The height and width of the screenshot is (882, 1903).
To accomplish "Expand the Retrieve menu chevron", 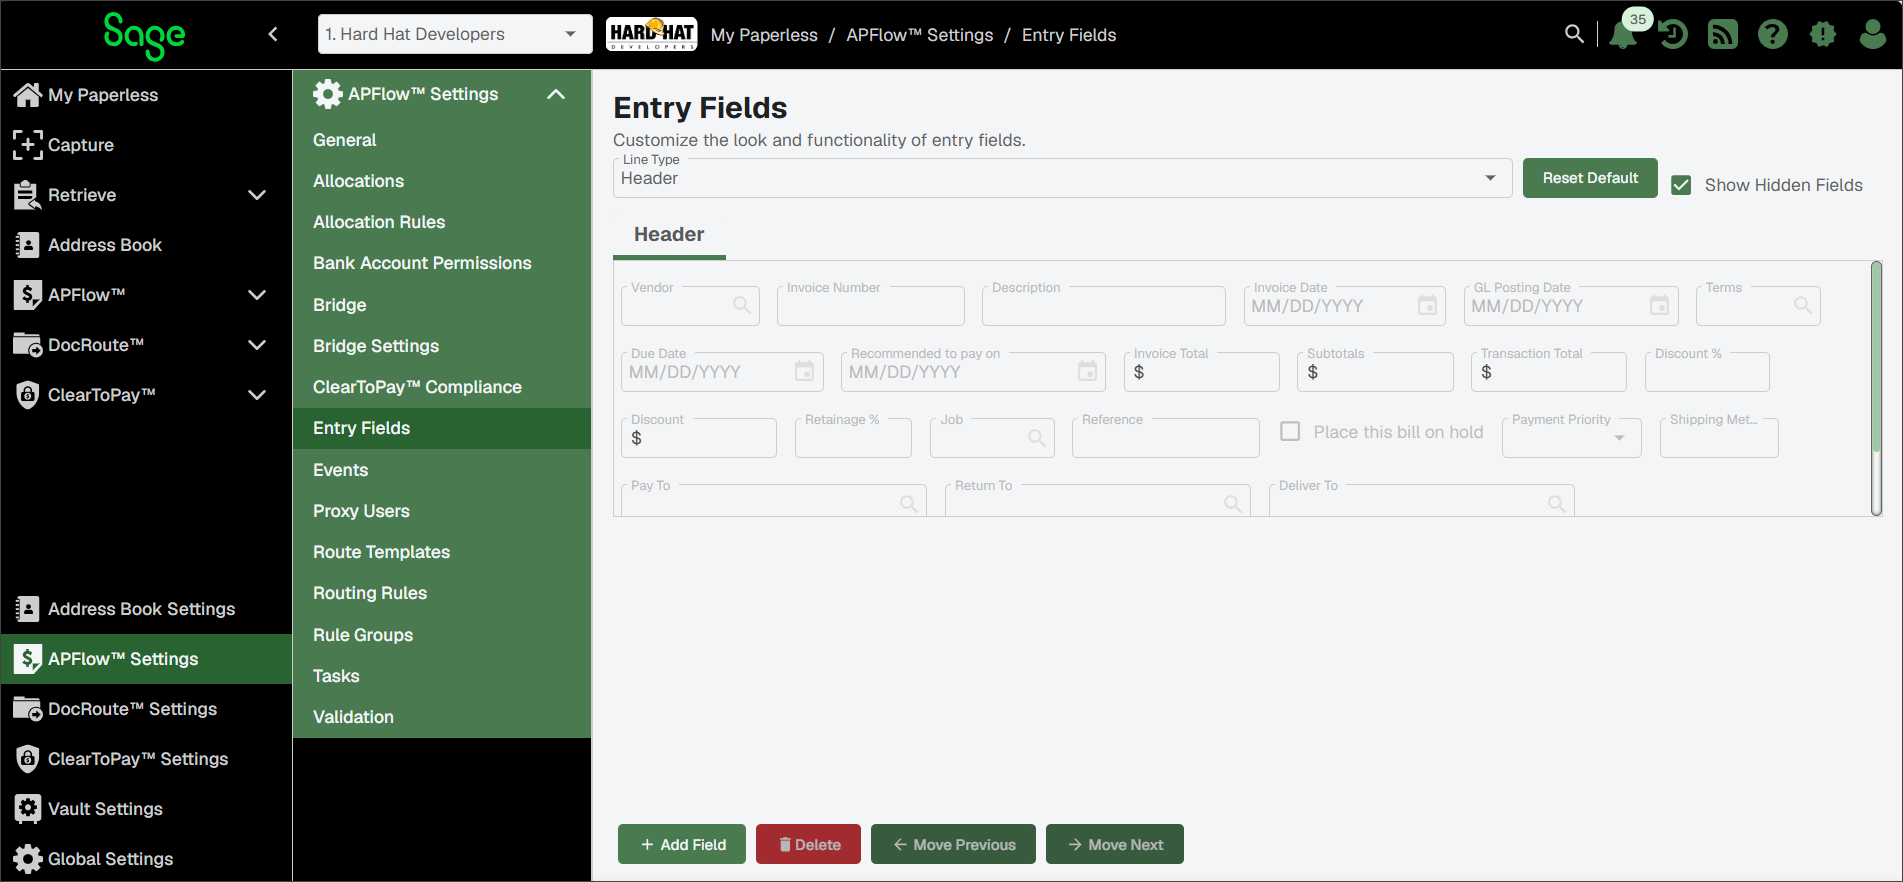I will tap(257, 195).
